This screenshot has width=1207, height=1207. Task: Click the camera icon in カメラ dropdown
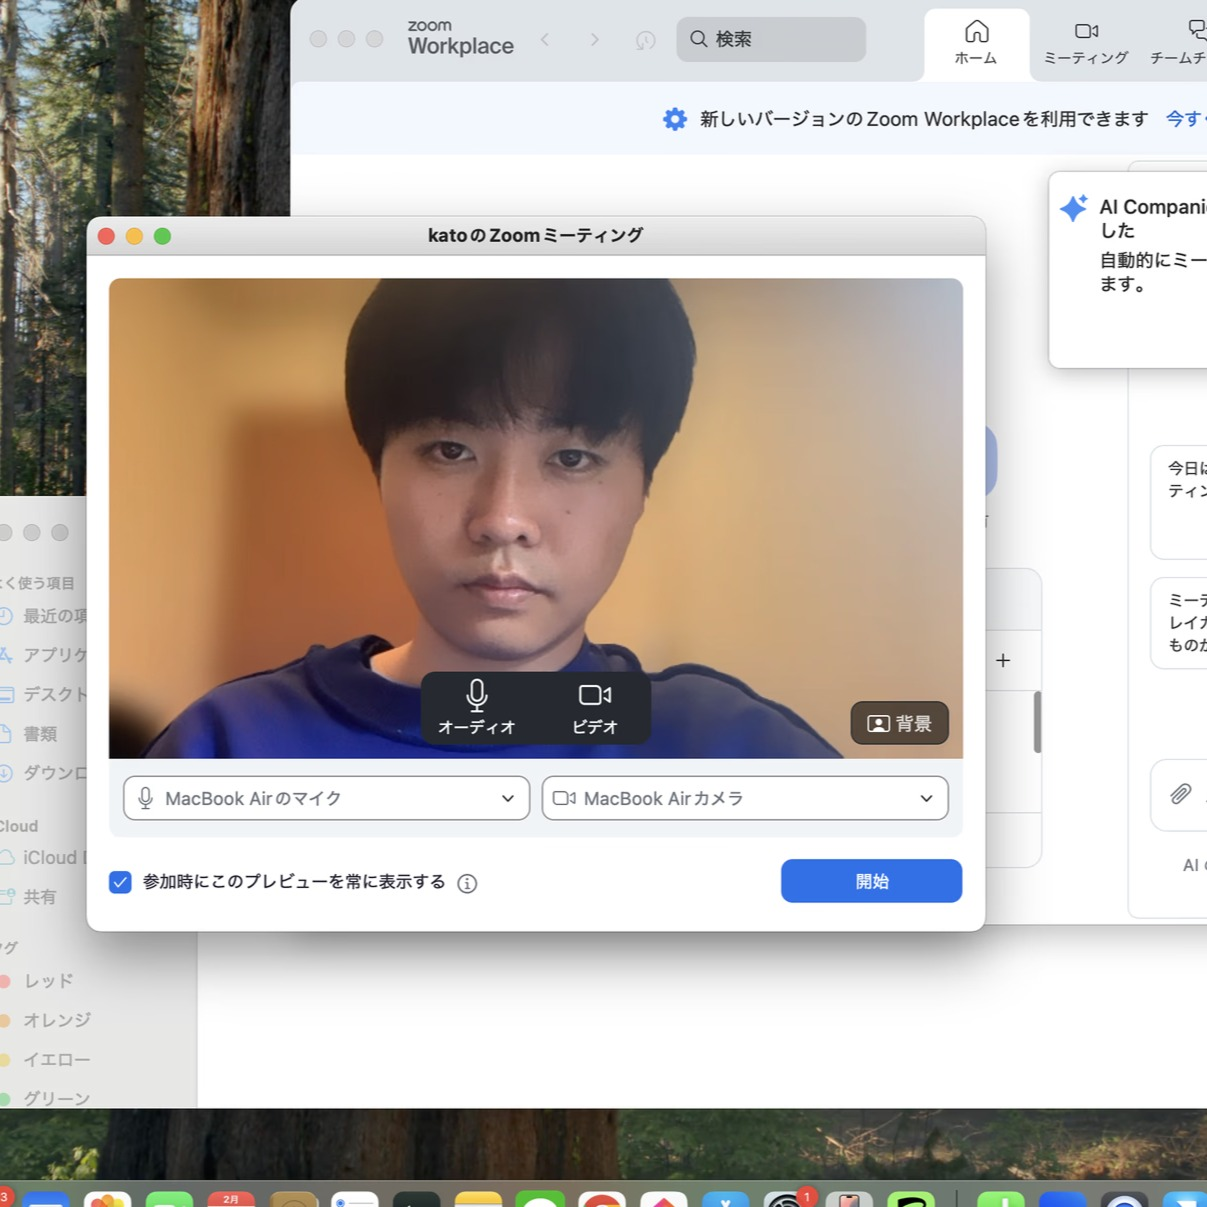pyautogui.click(x=564, y=798)
